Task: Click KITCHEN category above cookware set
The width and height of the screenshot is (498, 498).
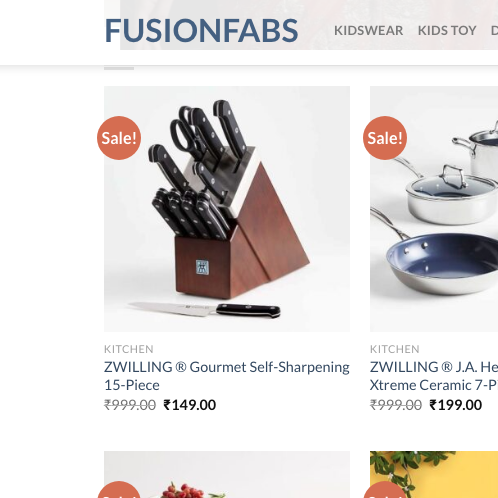Action: 395,349
